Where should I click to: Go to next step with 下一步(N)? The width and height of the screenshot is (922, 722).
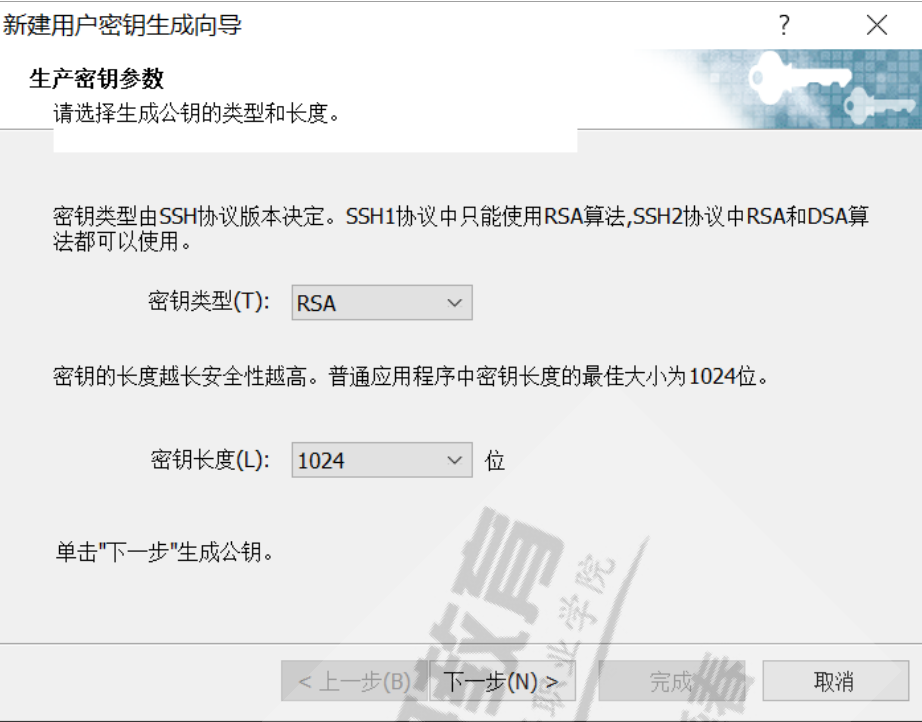pos(502,681)
